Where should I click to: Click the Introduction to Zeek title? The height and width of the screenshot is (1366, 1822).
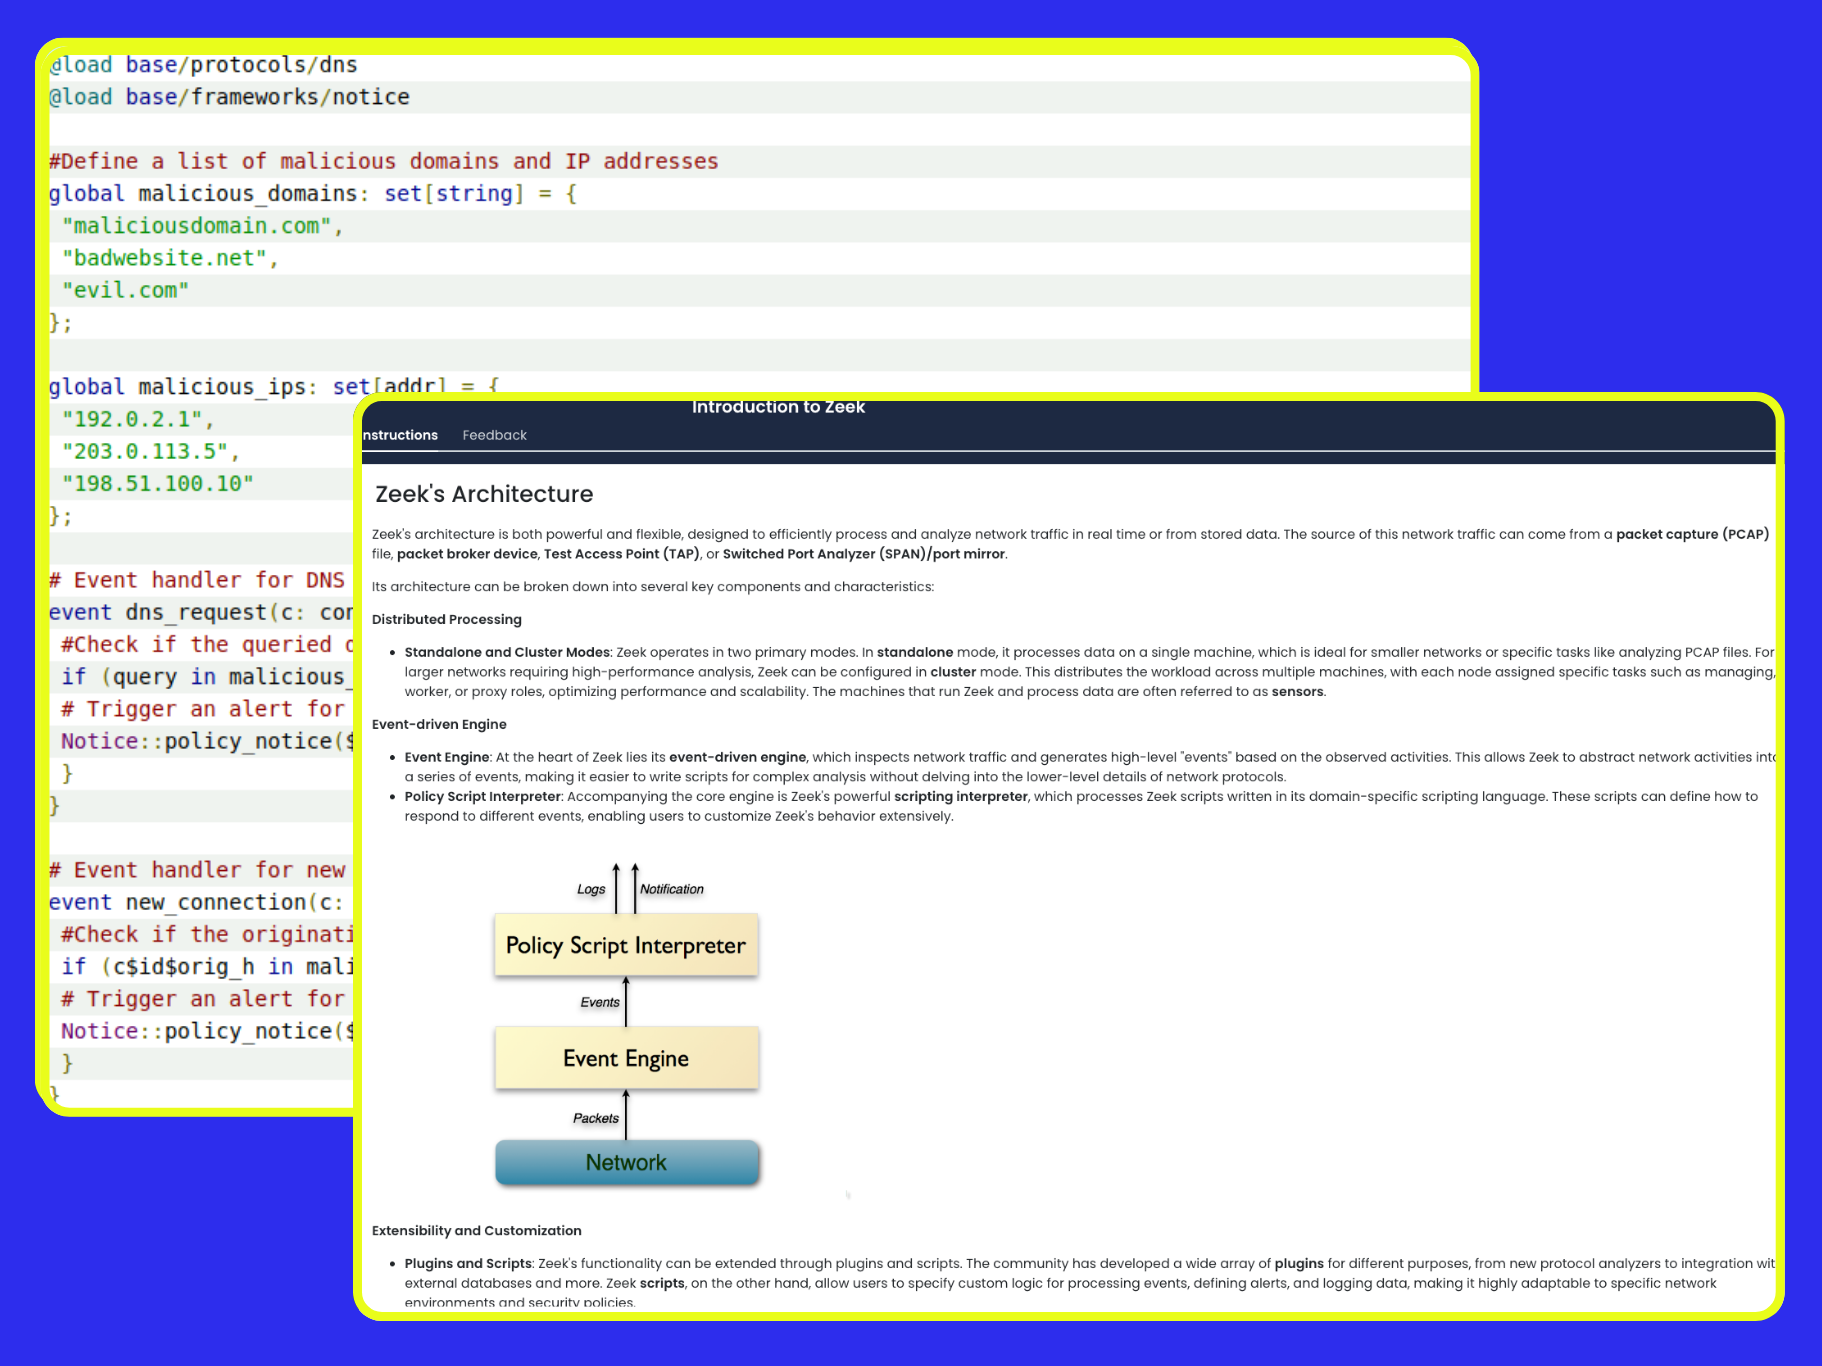[778, 407]
